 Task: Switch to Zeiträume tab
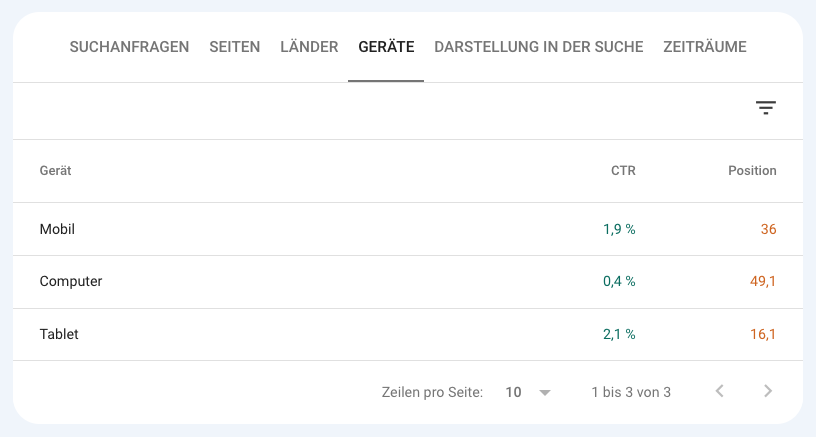pos(705,47)
